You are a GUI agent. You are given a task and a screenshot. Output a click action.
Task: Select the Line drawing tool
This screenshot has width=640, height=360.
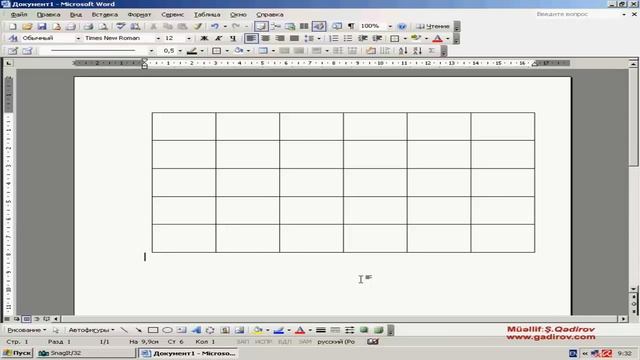[x=124, y=330]
